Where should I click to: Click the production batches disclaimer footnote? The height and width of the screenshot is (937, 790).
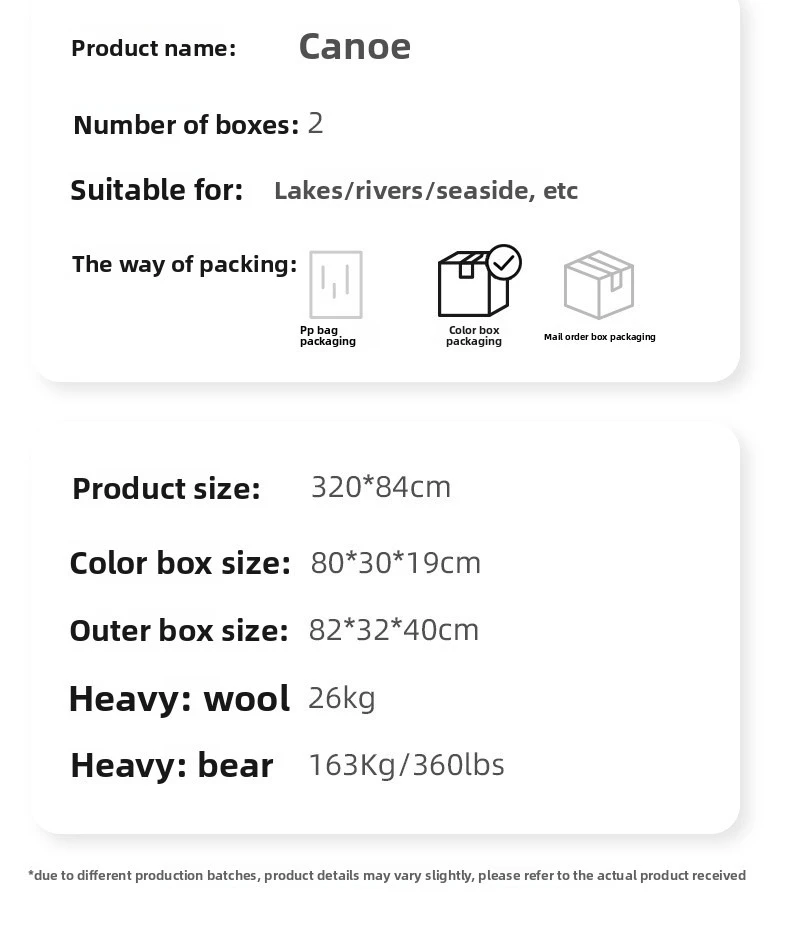(387, 875)
